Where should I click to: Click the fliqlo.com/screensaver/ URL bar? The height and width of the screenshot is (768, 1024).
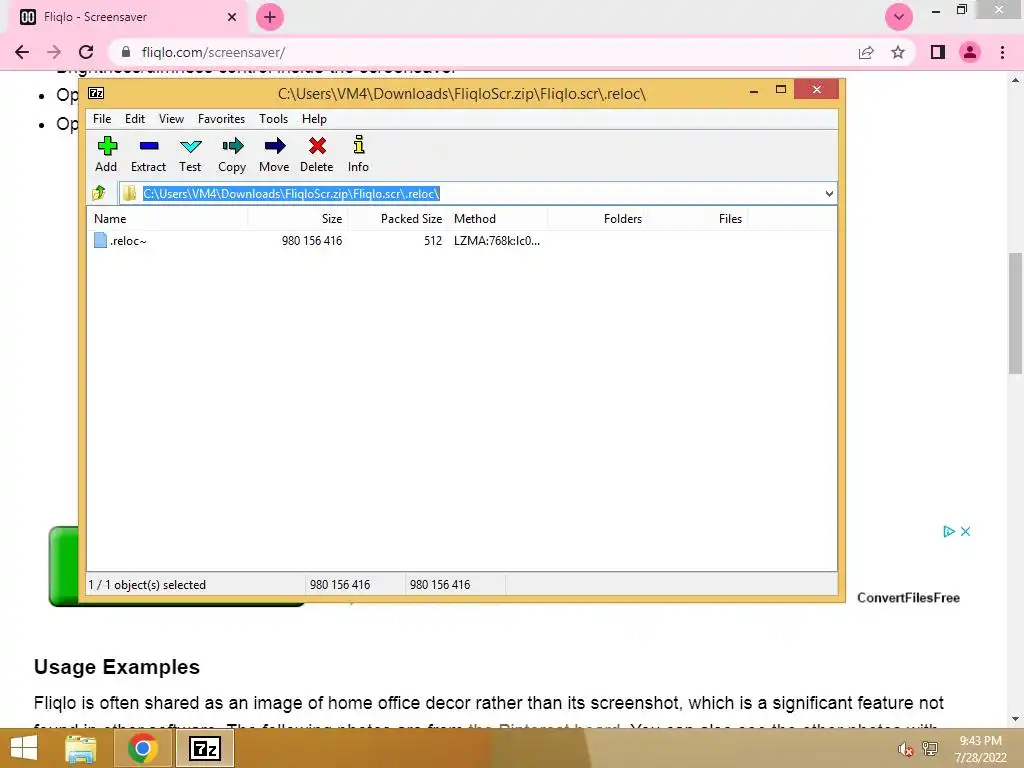point(214,52)
